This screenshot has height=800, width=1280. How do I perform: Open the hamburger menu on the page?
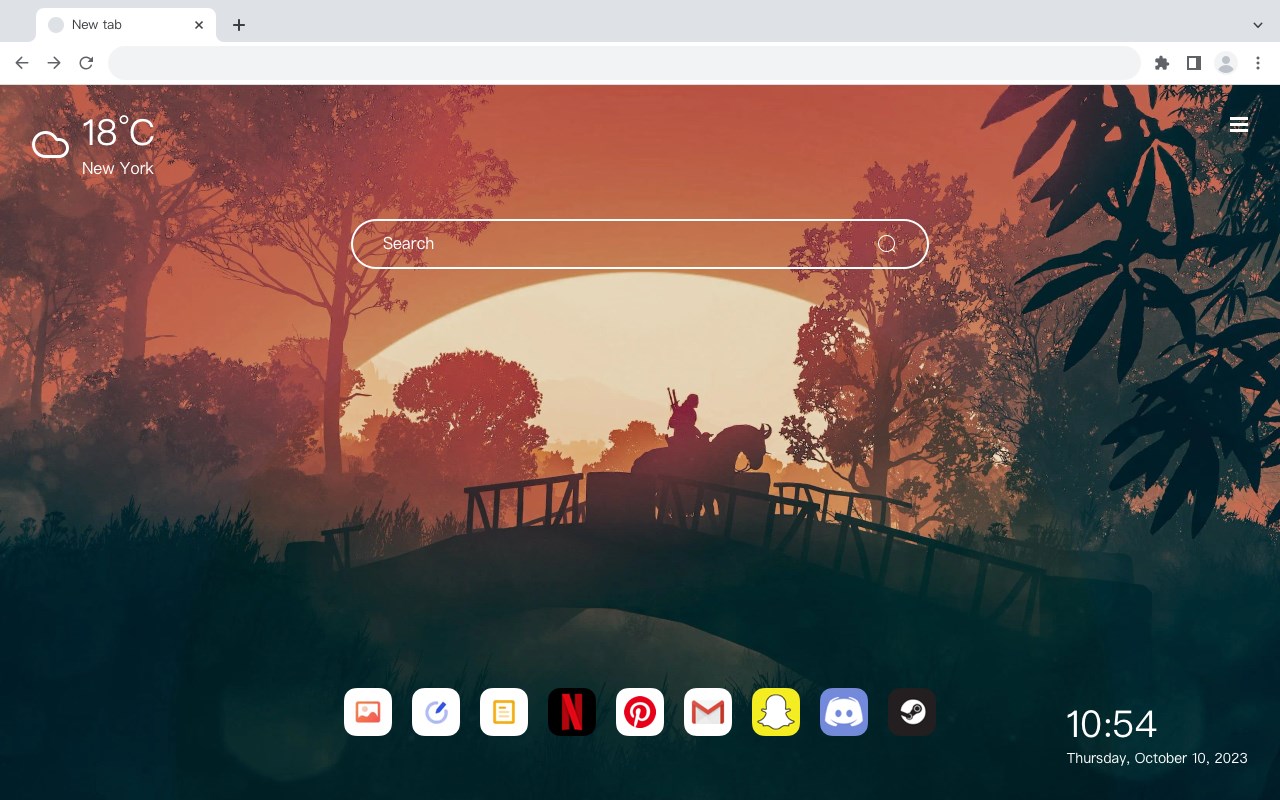pyautogui.click(x=1239, y=124)
